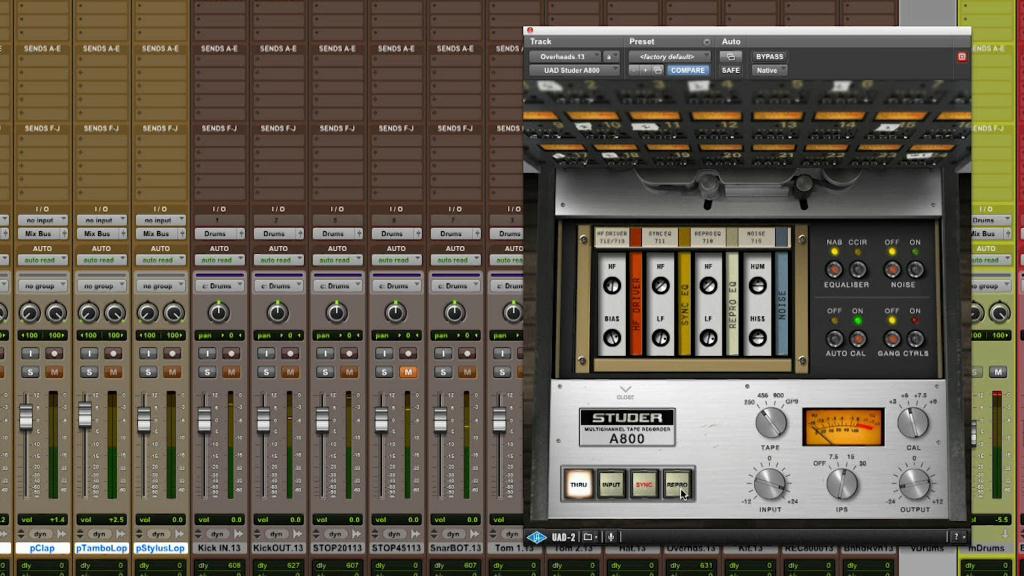Click the BYPASS button
This screenshot has height=576, width=1024.
pyautogui.click(x=769, y=57)
